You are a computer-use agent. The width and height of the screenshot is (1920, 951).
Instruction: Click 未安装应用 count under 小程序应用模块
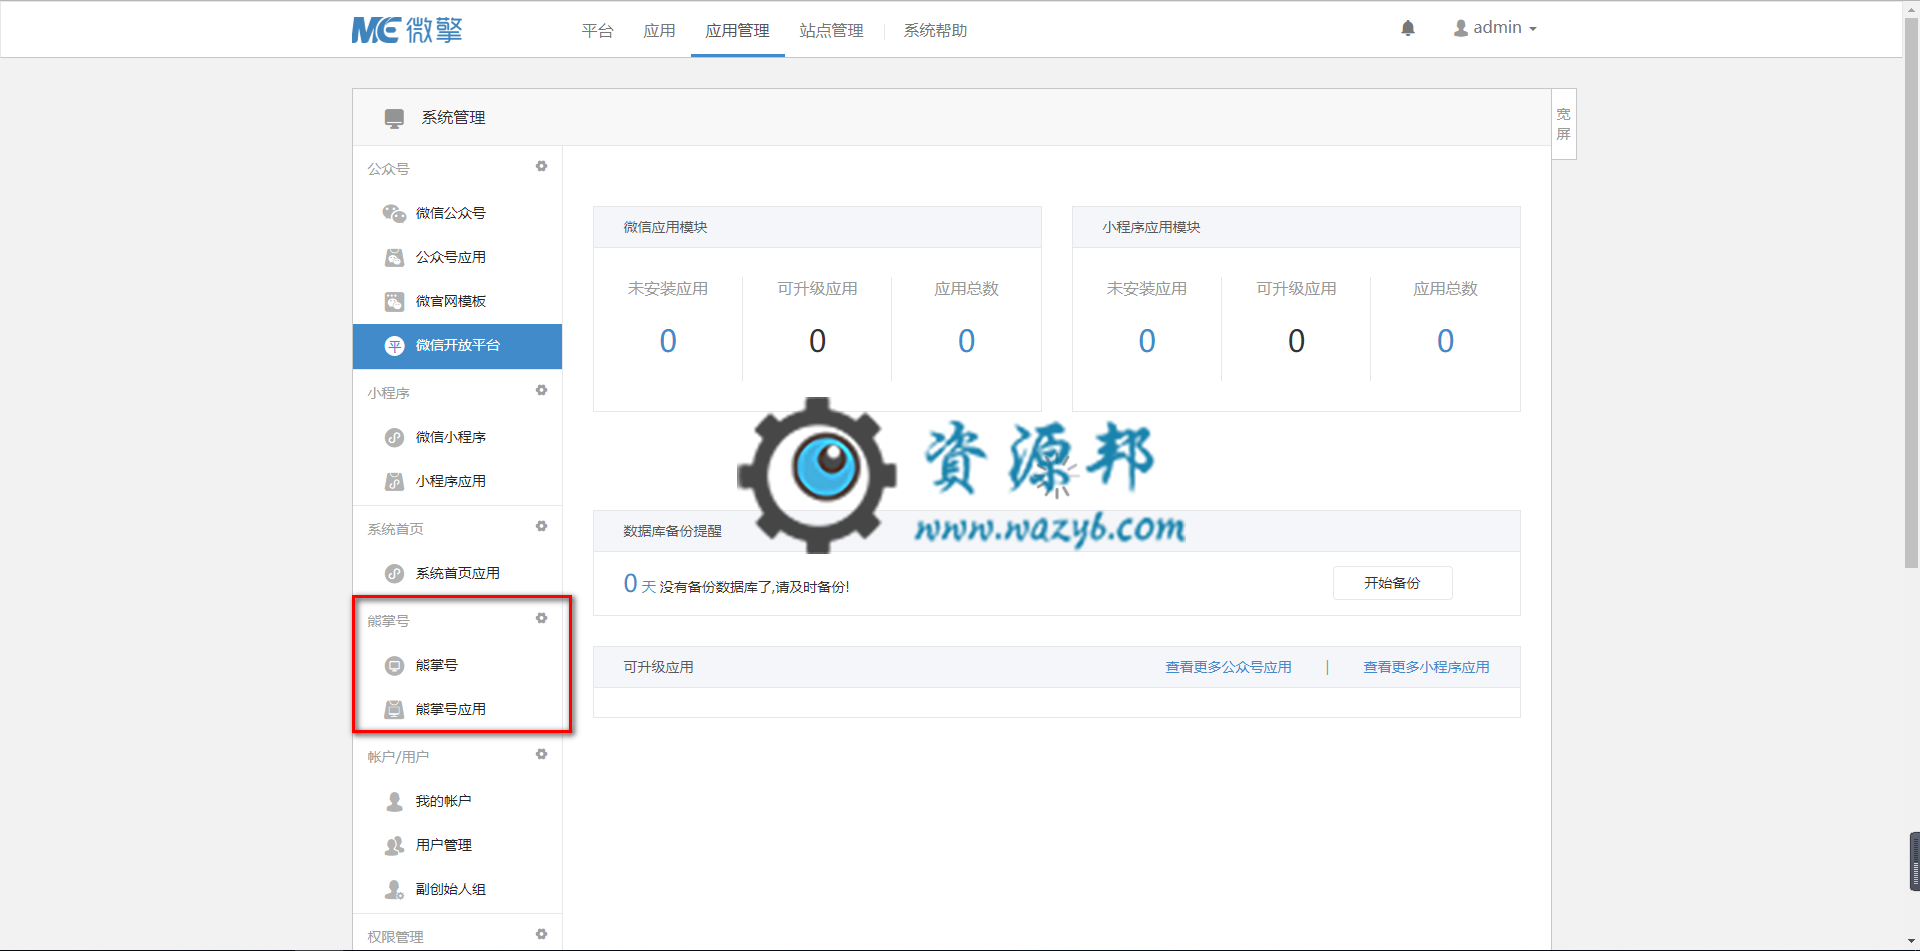click(1147, 341)
